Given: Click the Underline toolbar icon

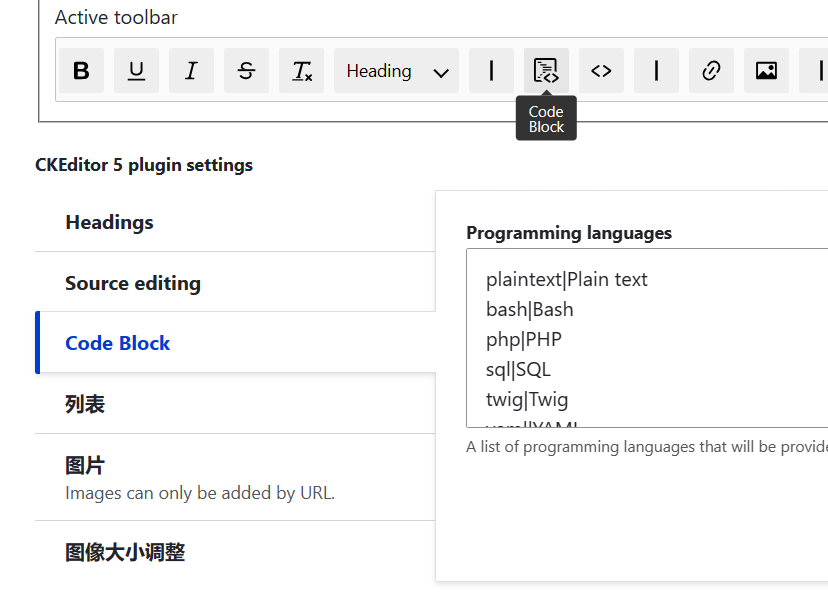Looking at the screenshot, I should coord(136,70).
